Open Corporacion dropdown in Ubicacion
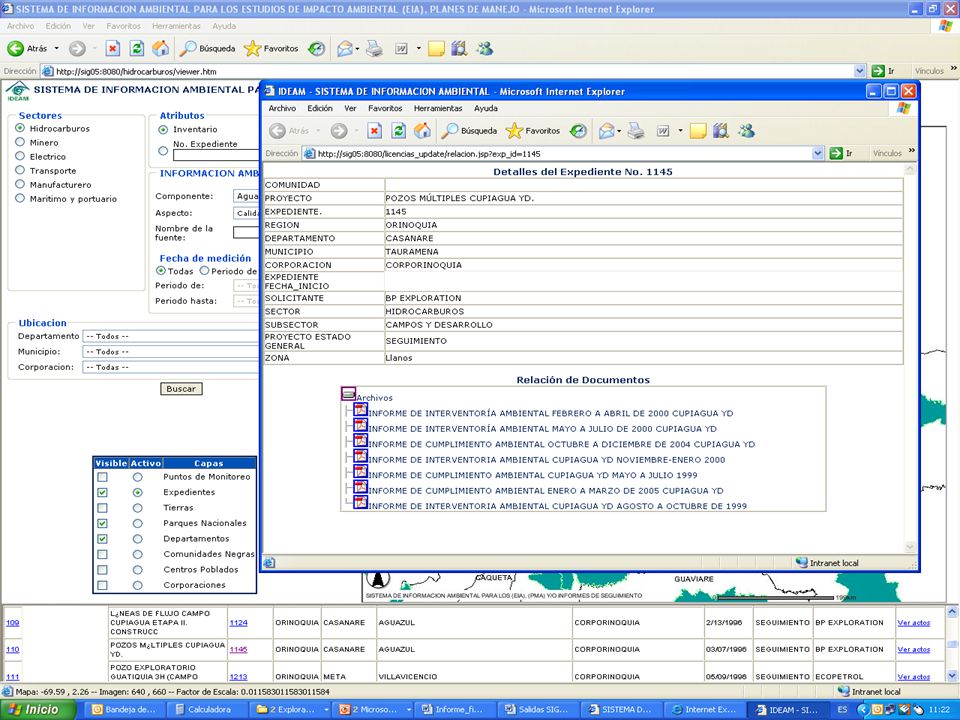Screen dimensions: 960x720 [x=171, y=367]
